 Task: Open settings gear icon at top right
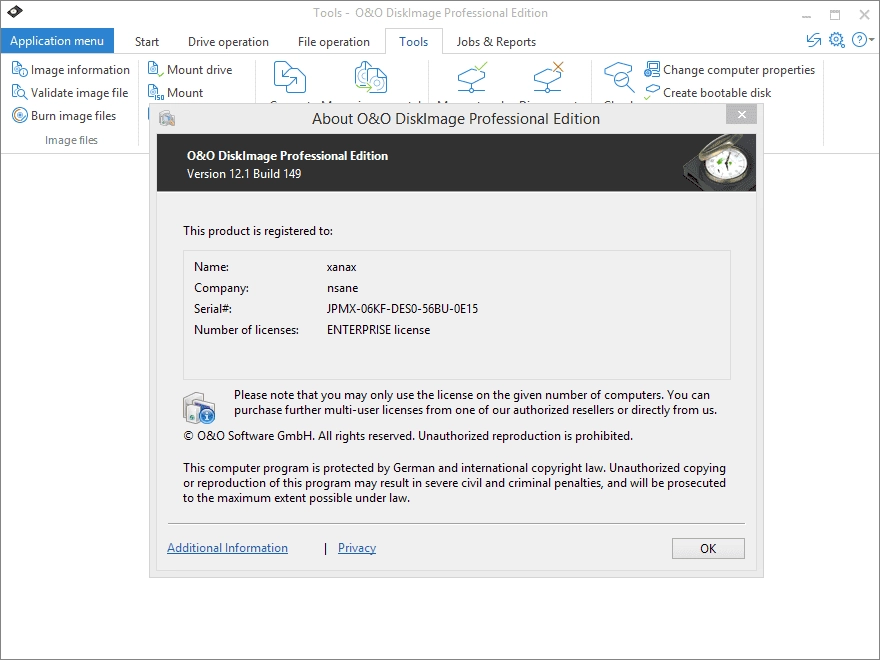836,40
